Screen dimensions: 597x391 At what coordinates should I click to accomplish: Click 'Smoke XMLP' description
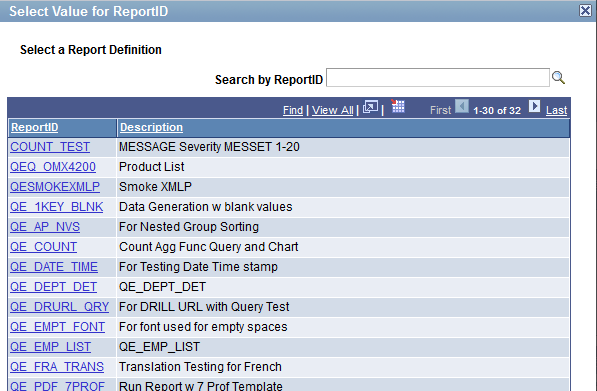155,187
